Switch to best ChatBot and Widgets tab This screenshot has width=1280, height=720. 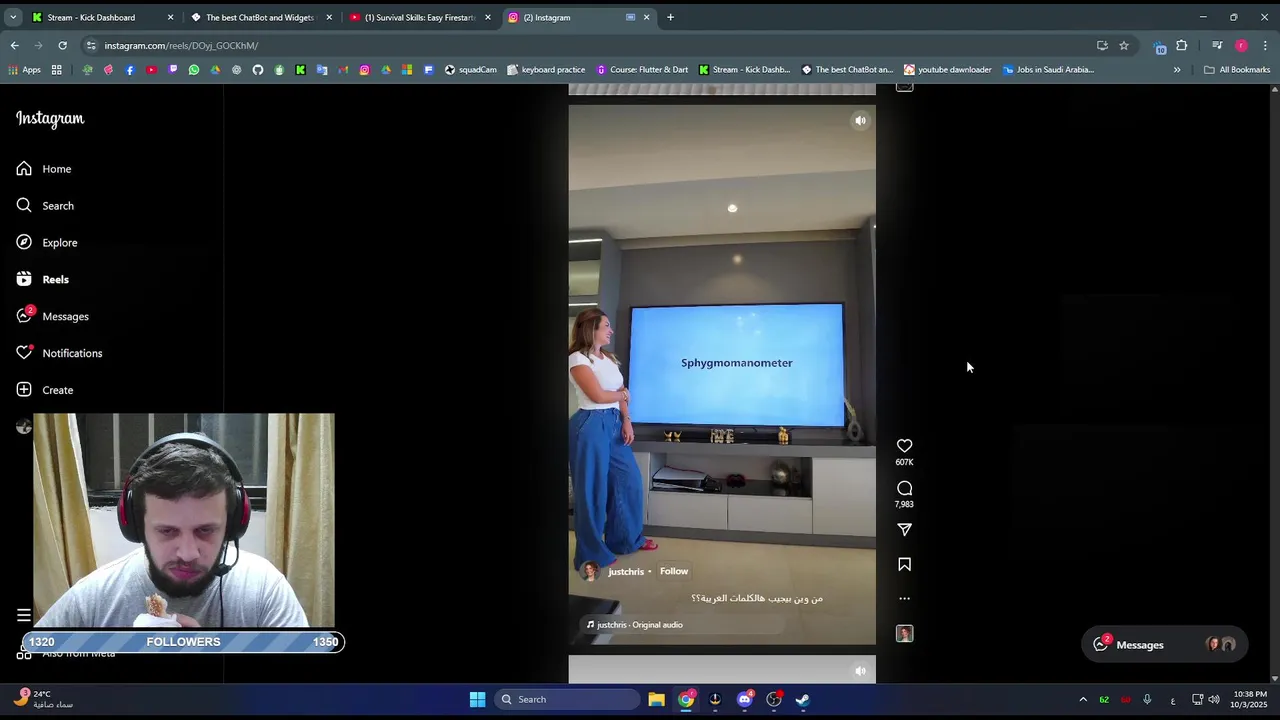pos(260,17)
